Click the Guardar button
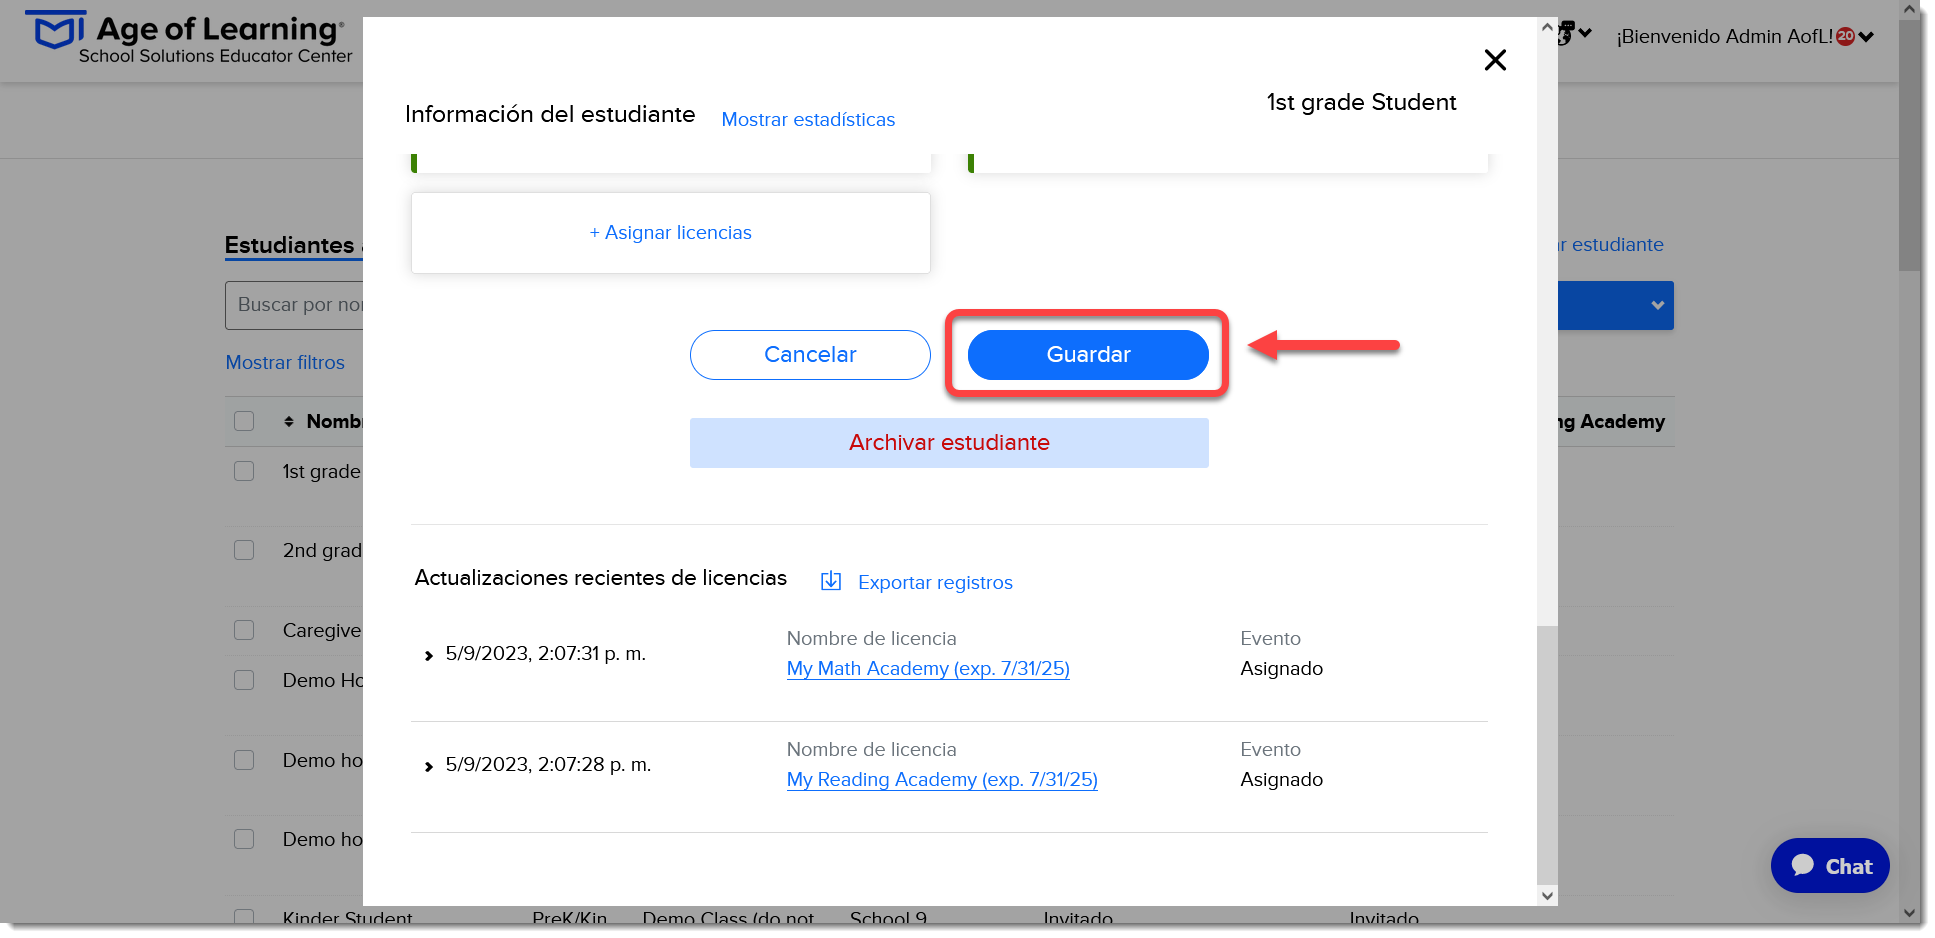This screenshot has height=938, width=1935. [1088, 355]
